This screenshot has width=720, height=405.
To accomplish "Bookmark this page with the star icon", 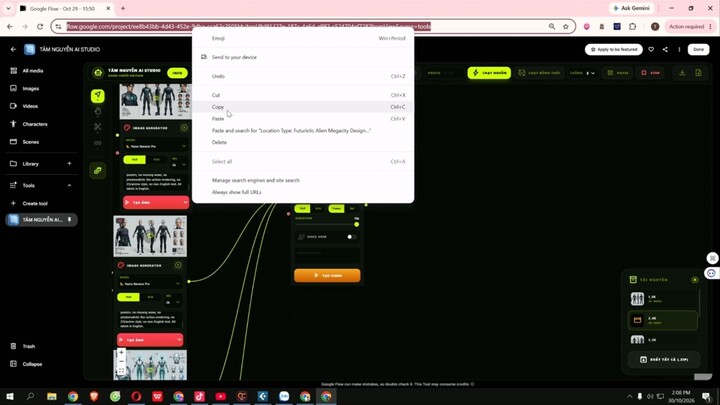I will [566, 27].
